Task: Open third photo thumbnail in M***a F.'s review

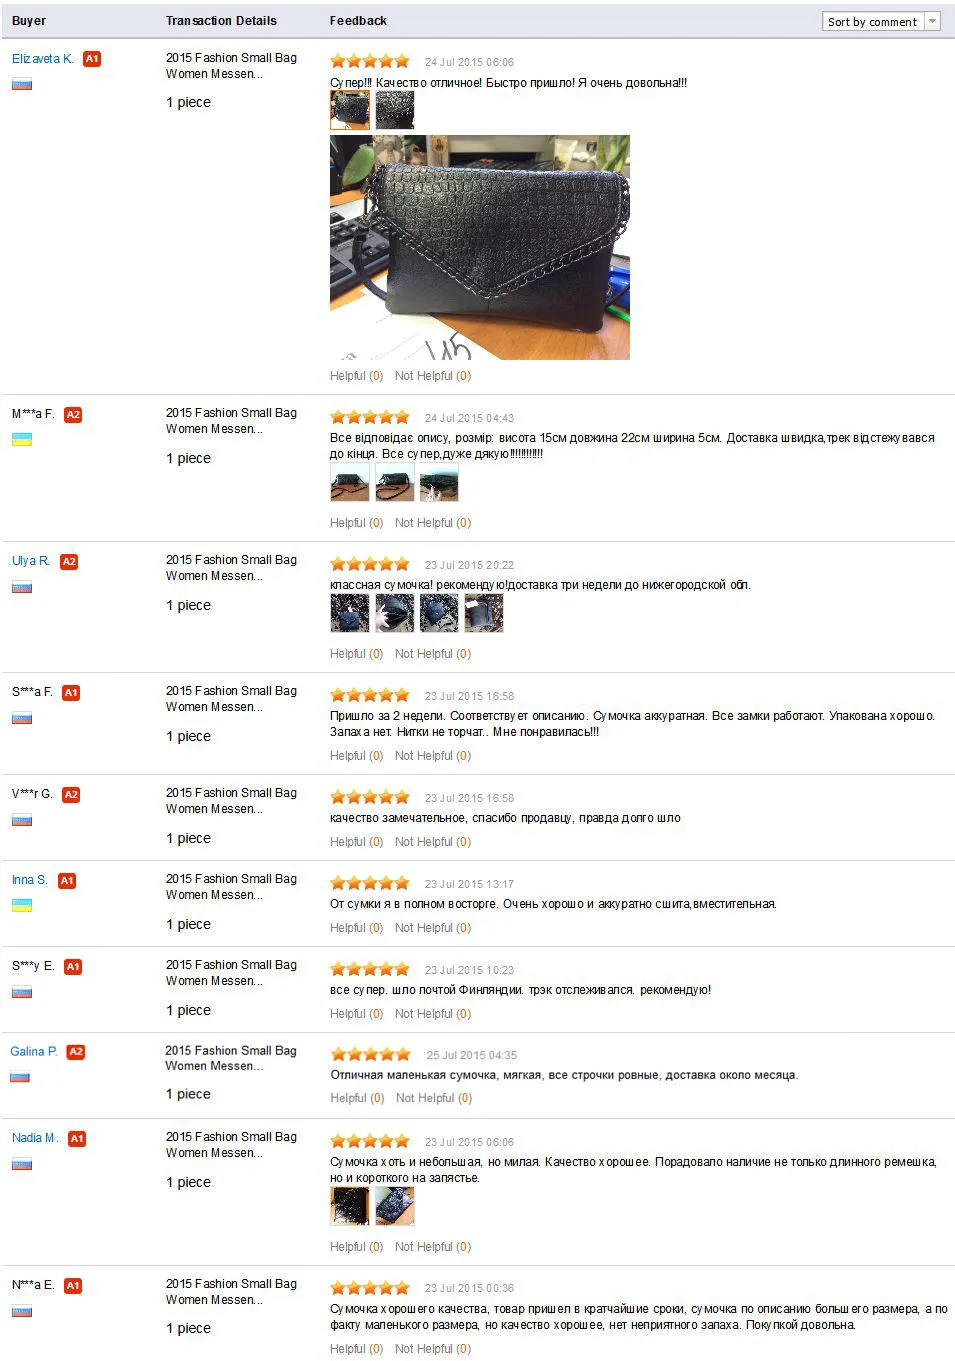Action: (x=439, y=483)
